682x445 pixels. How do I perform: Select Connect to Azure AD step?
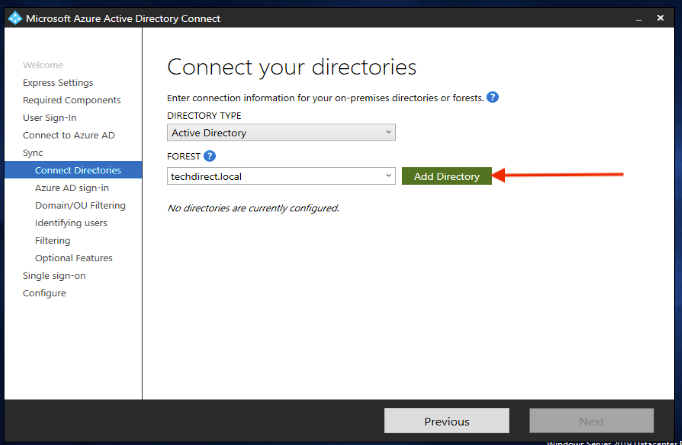69,135
